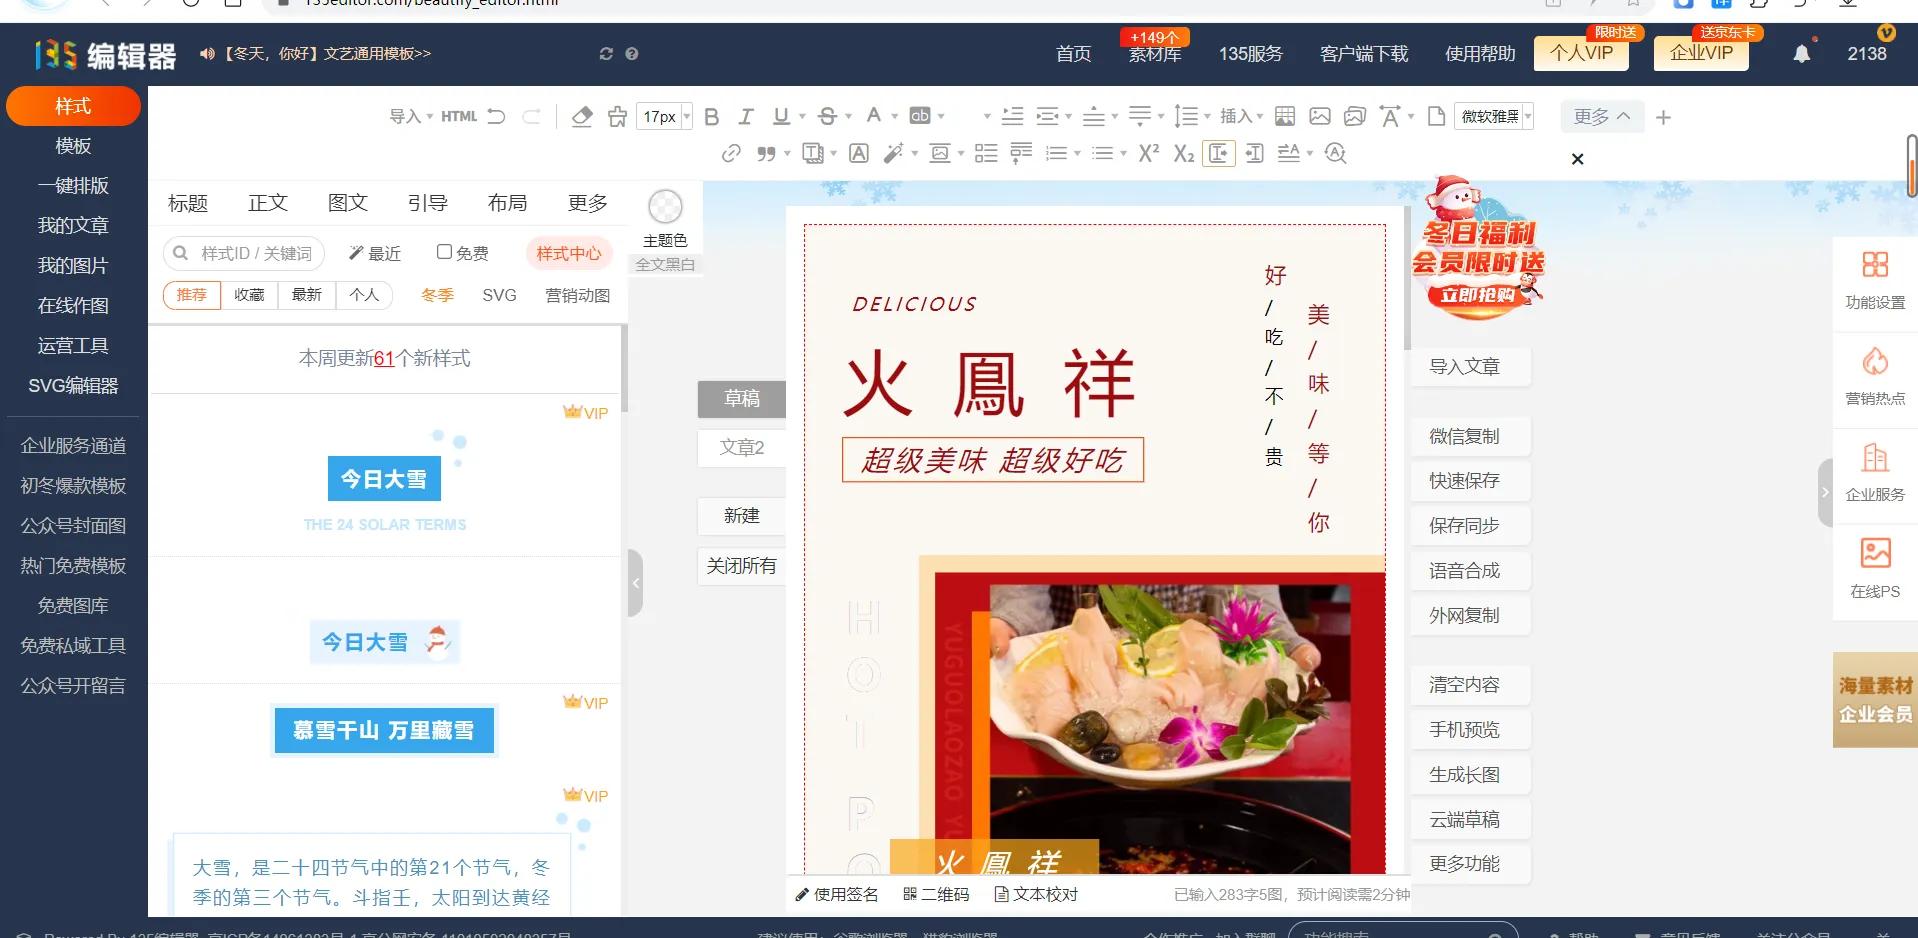Apply superscript formatting
Viewport: 1918px width, 938px height.
point(1147,153)
